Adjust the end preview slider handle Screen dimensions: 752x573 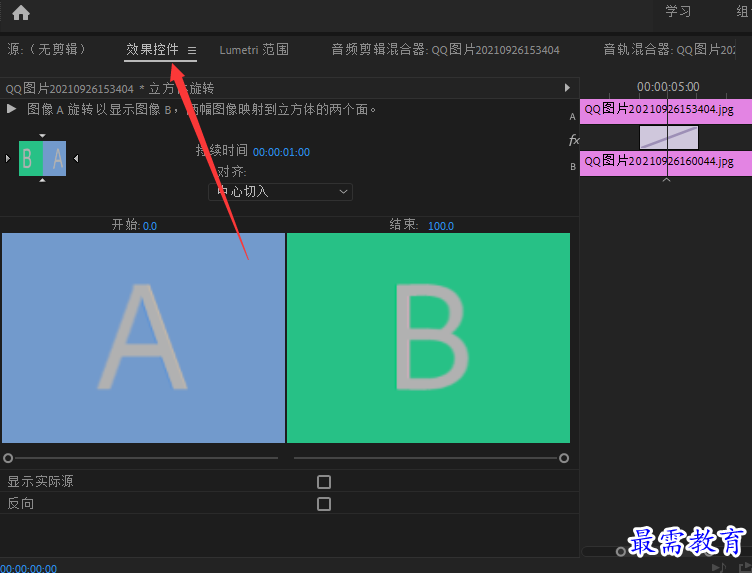tap(564, 458)
